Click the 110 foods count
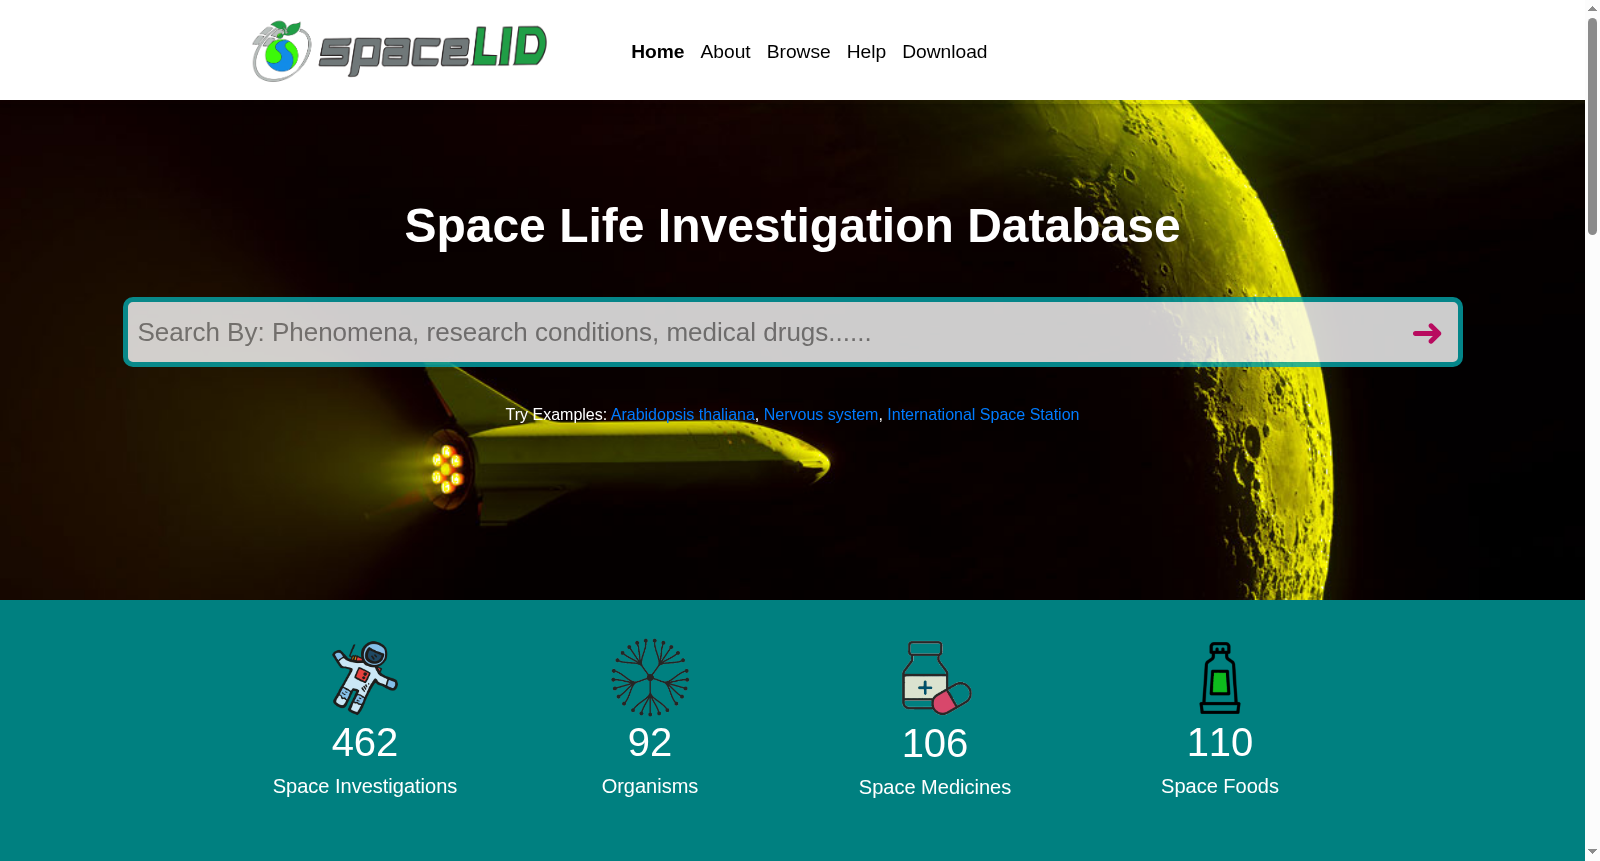Viewport: 1600px width, 861px height. pos(1220,743)
